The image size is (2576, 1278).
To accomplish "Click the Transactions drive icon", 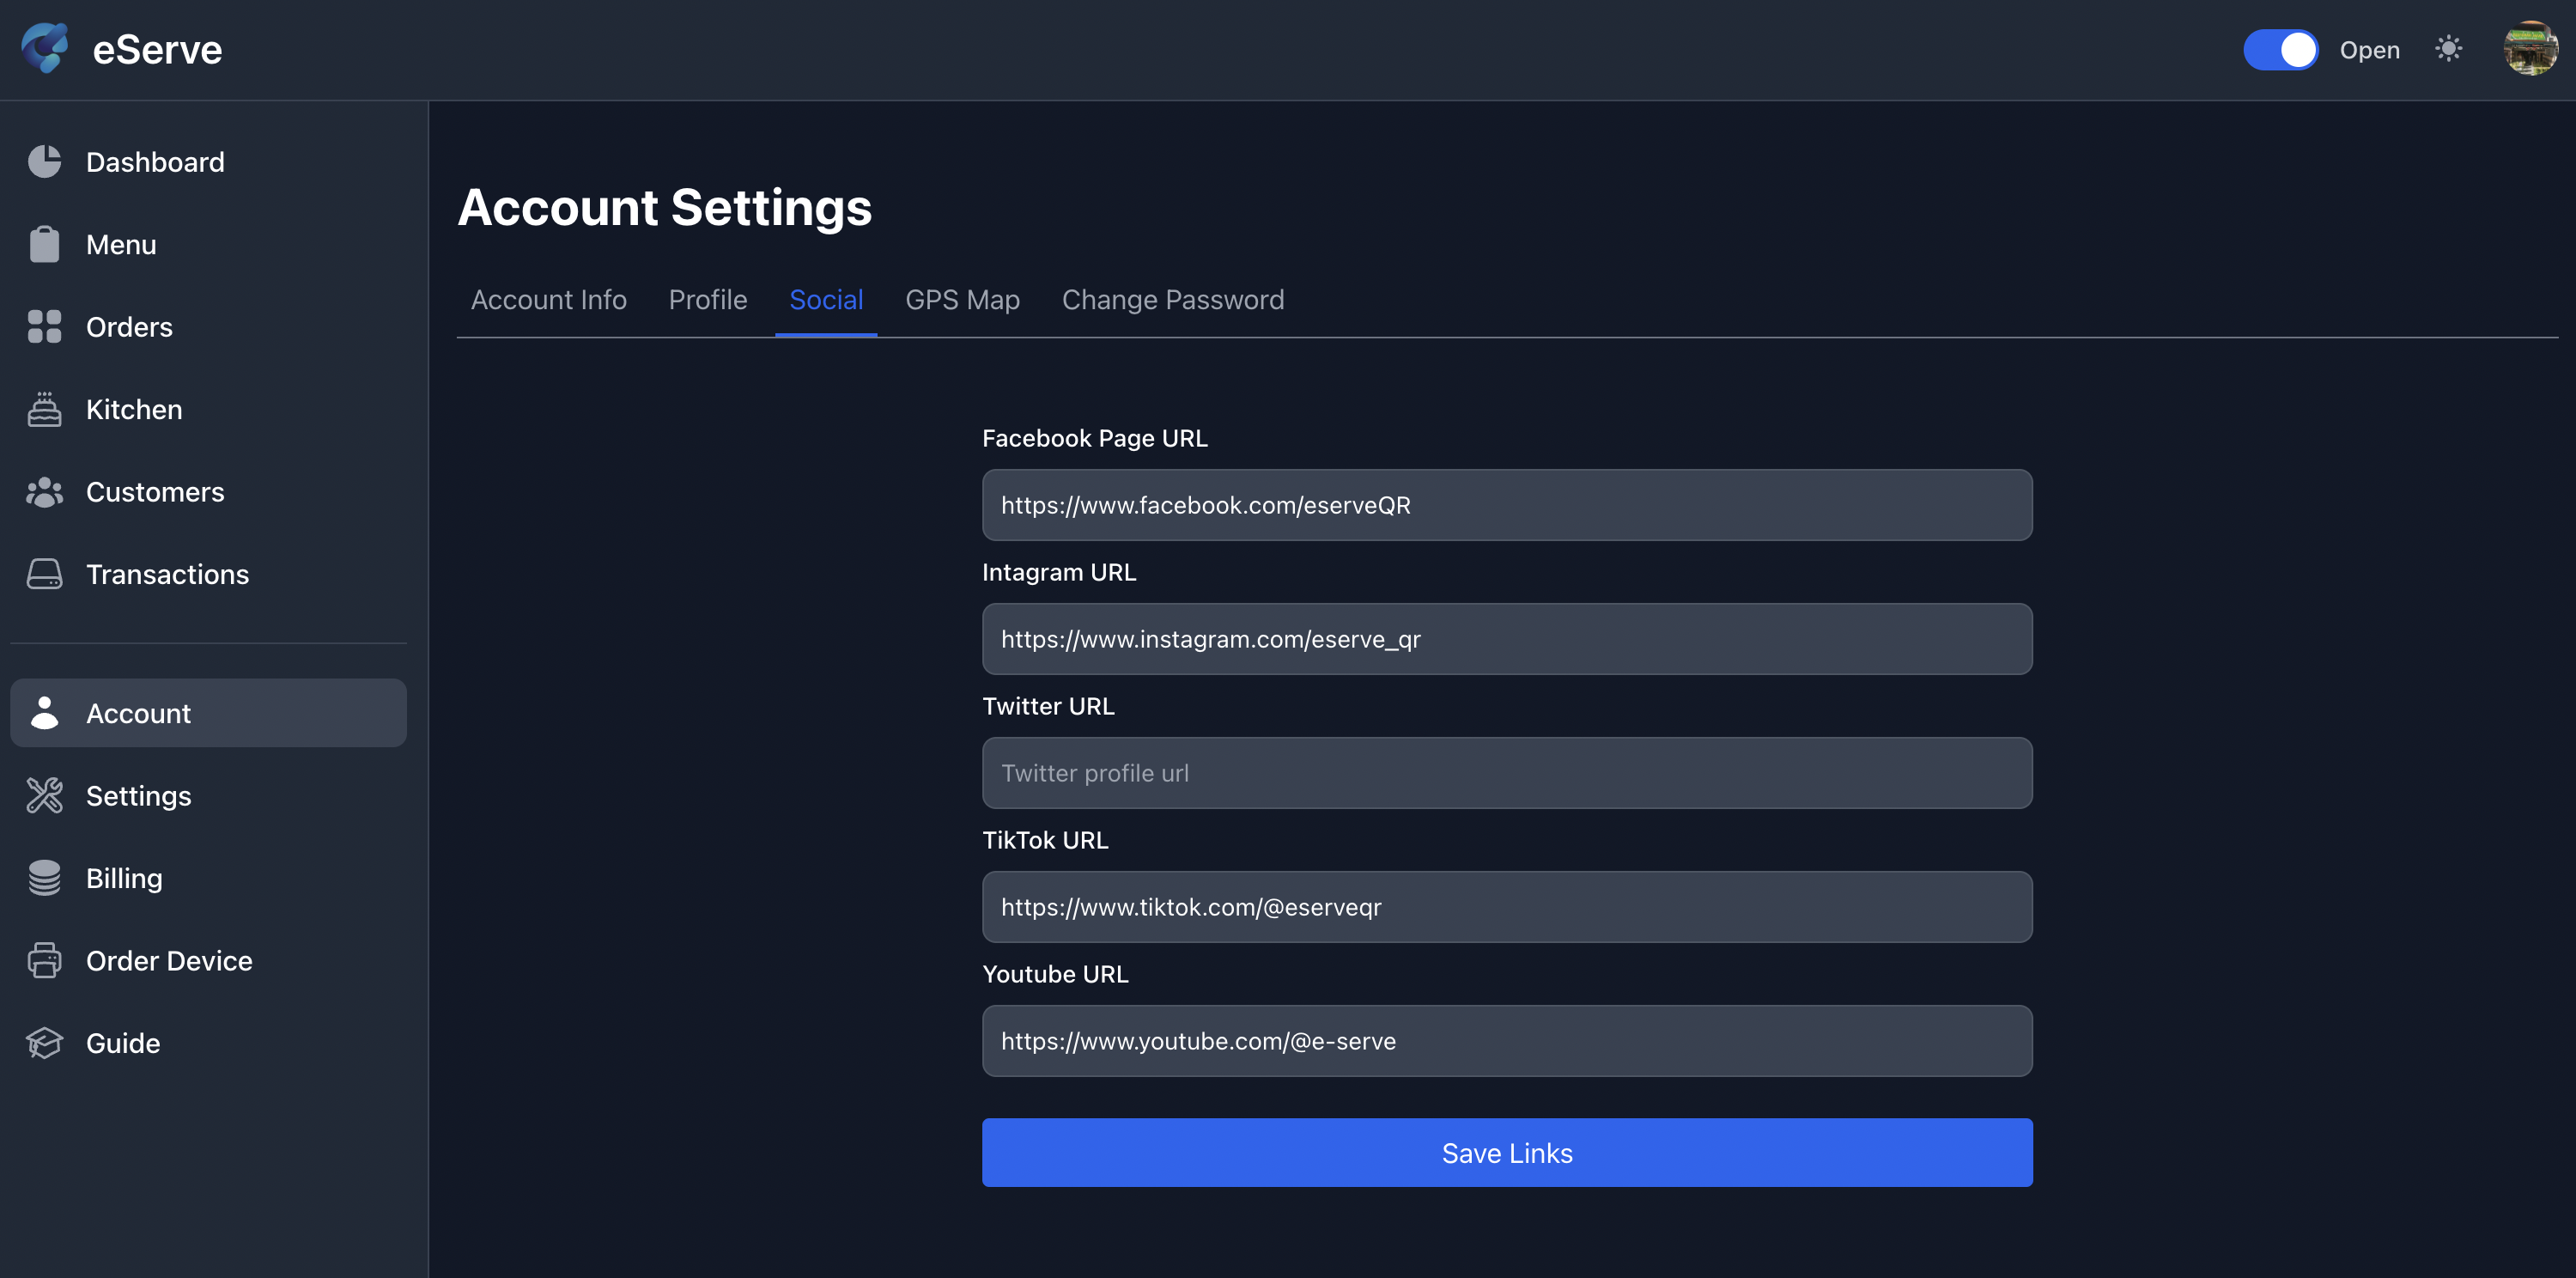I will [44, 574].
